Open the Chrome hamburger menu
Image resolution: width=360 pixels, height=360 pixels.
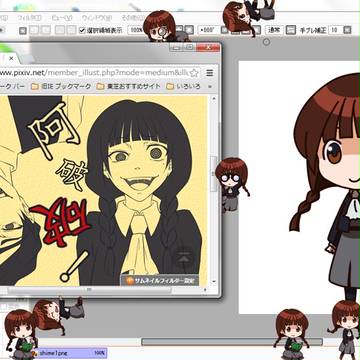pos(210,73)
